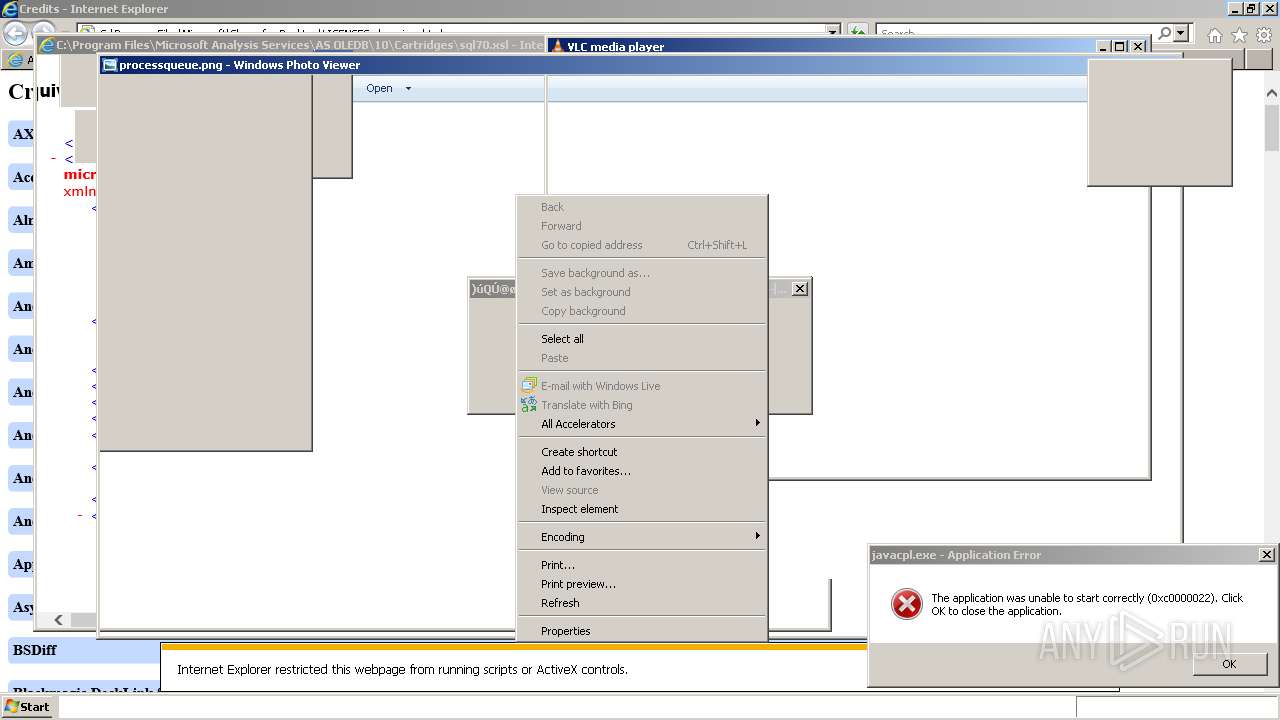Open the favorites star icon

(1239, 35)
